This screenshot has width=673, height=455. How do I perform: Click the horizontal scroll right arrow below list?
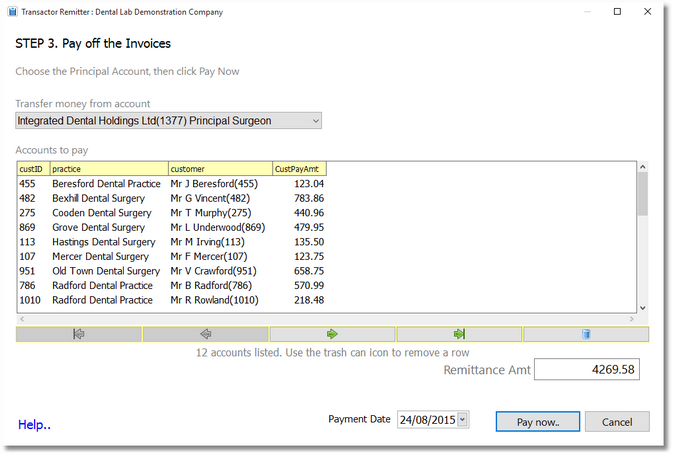631,319
